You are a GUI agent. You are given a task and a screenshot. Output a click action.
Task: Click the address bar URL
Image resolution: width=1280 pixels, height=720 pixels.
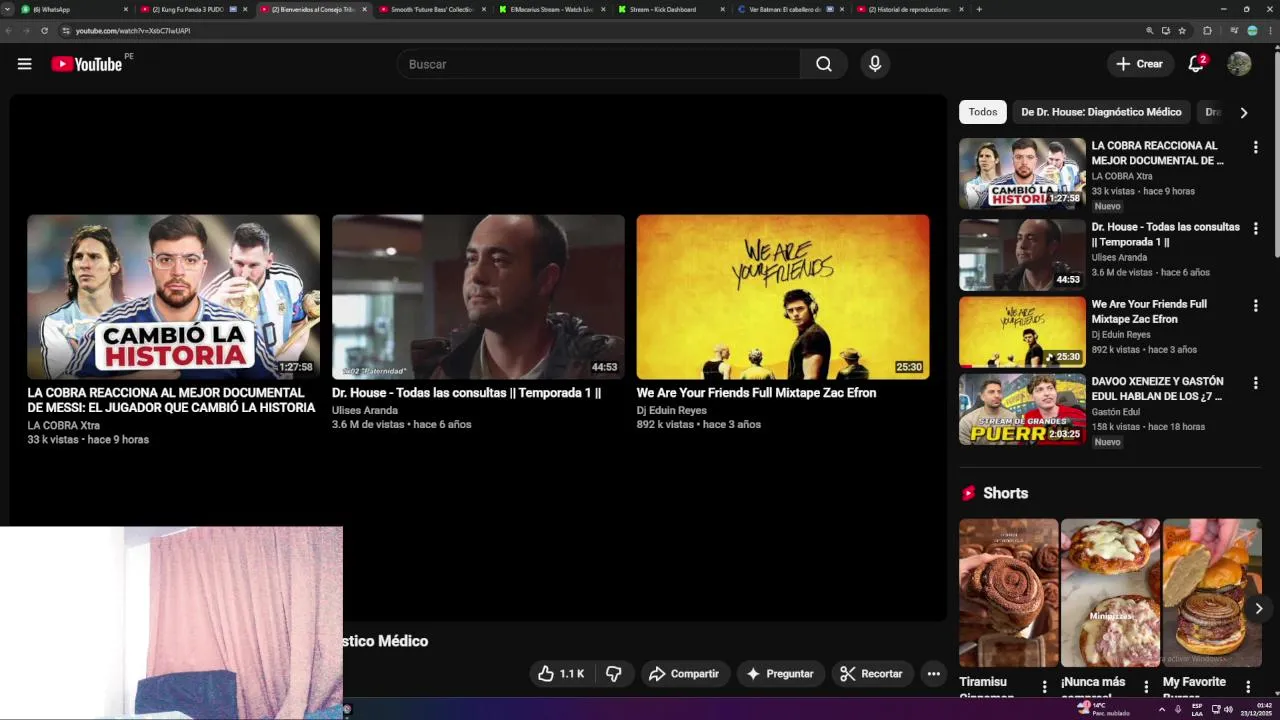coord(133,31)
